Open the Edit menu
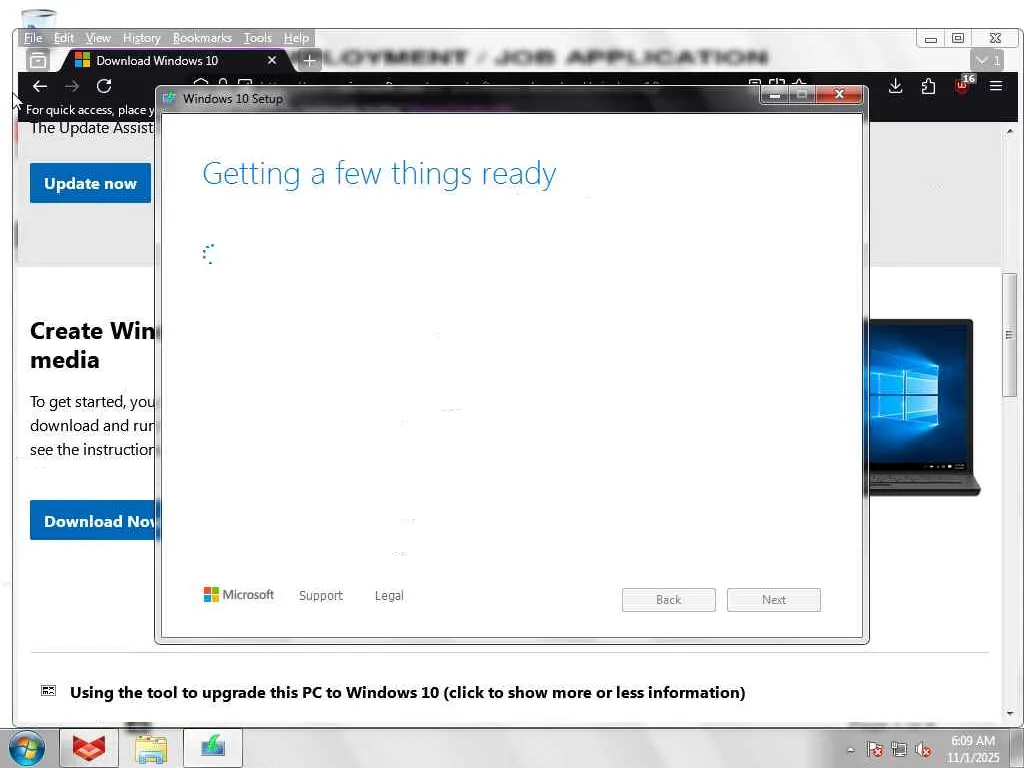Screen dimensions: 1024x768 pos(63,38)
